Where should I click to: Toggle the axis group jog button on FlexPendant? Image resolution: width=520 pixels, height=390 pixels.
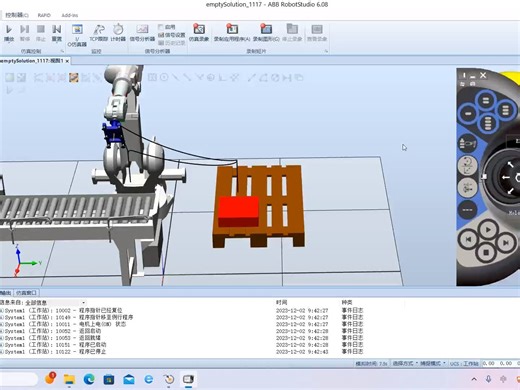tap(467, 187)
